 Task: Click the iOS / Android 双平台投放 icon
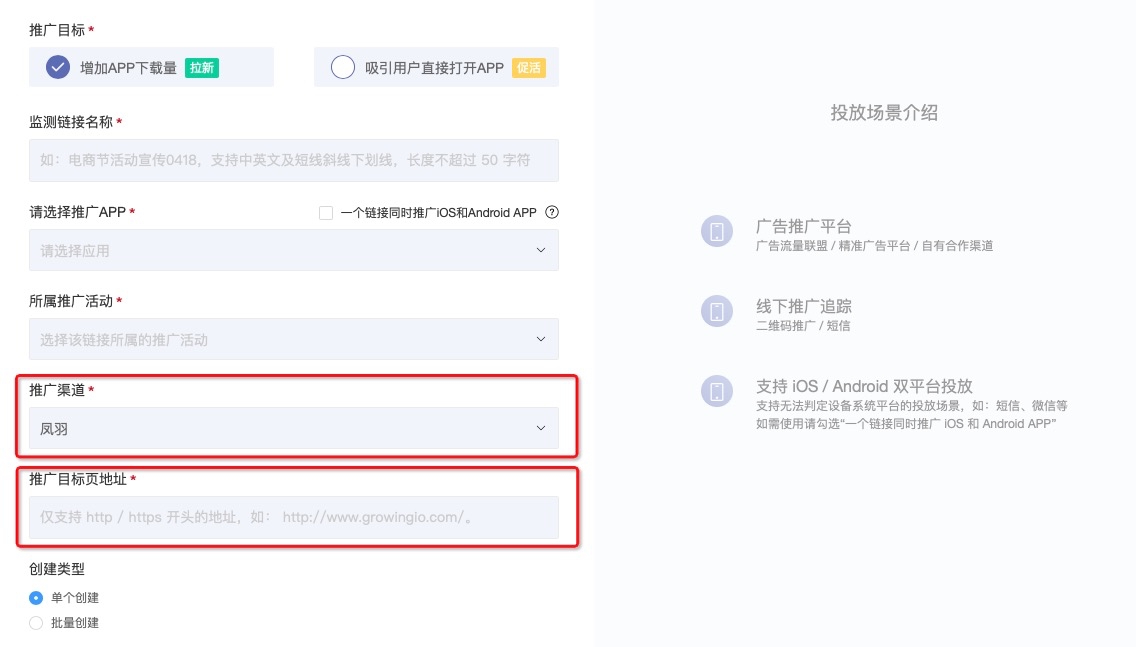point(717,391)
